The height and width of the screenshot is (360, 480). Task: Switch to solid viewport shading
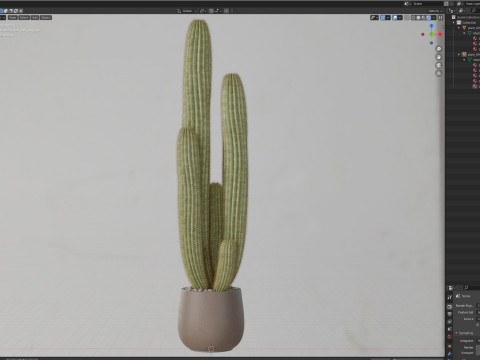[418, 17]
